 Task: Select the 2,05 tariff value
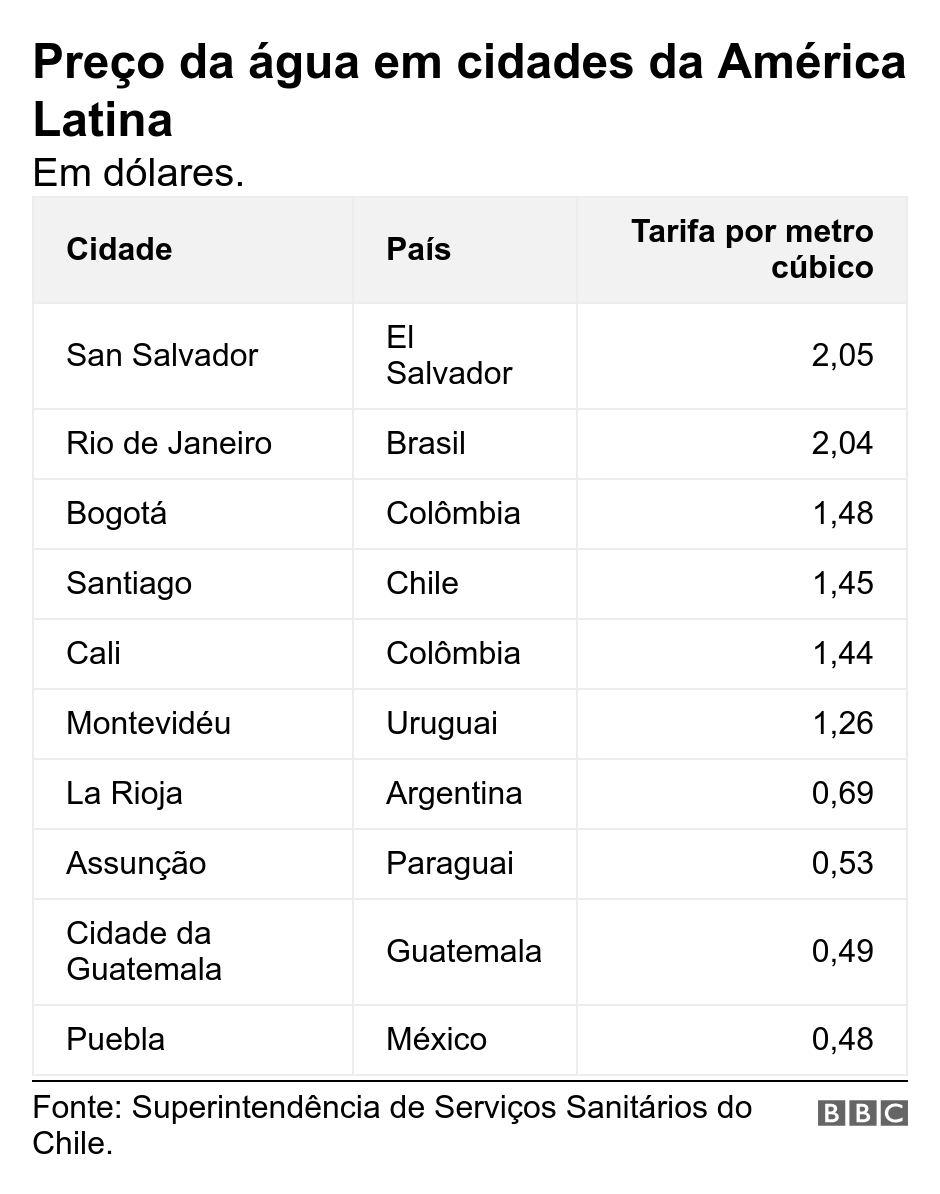tap(842, 356)
